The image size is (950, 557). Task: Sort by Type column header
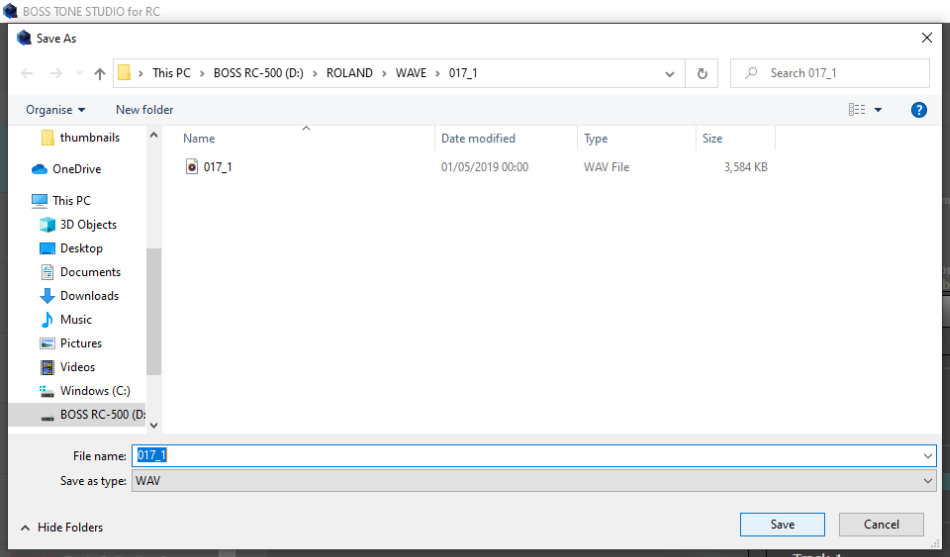(596, 138)
